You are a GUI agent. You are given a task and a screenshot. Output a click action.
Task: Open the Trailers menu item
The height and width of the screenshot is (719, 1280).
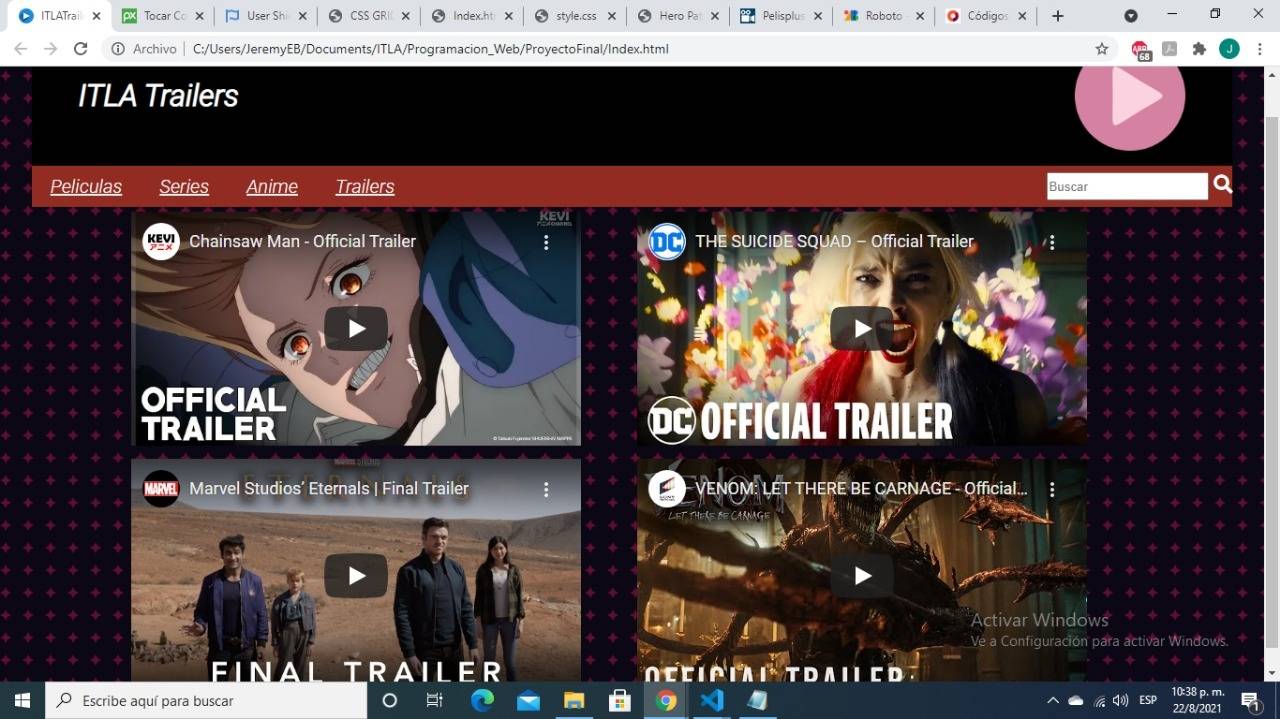pos(365,187)
